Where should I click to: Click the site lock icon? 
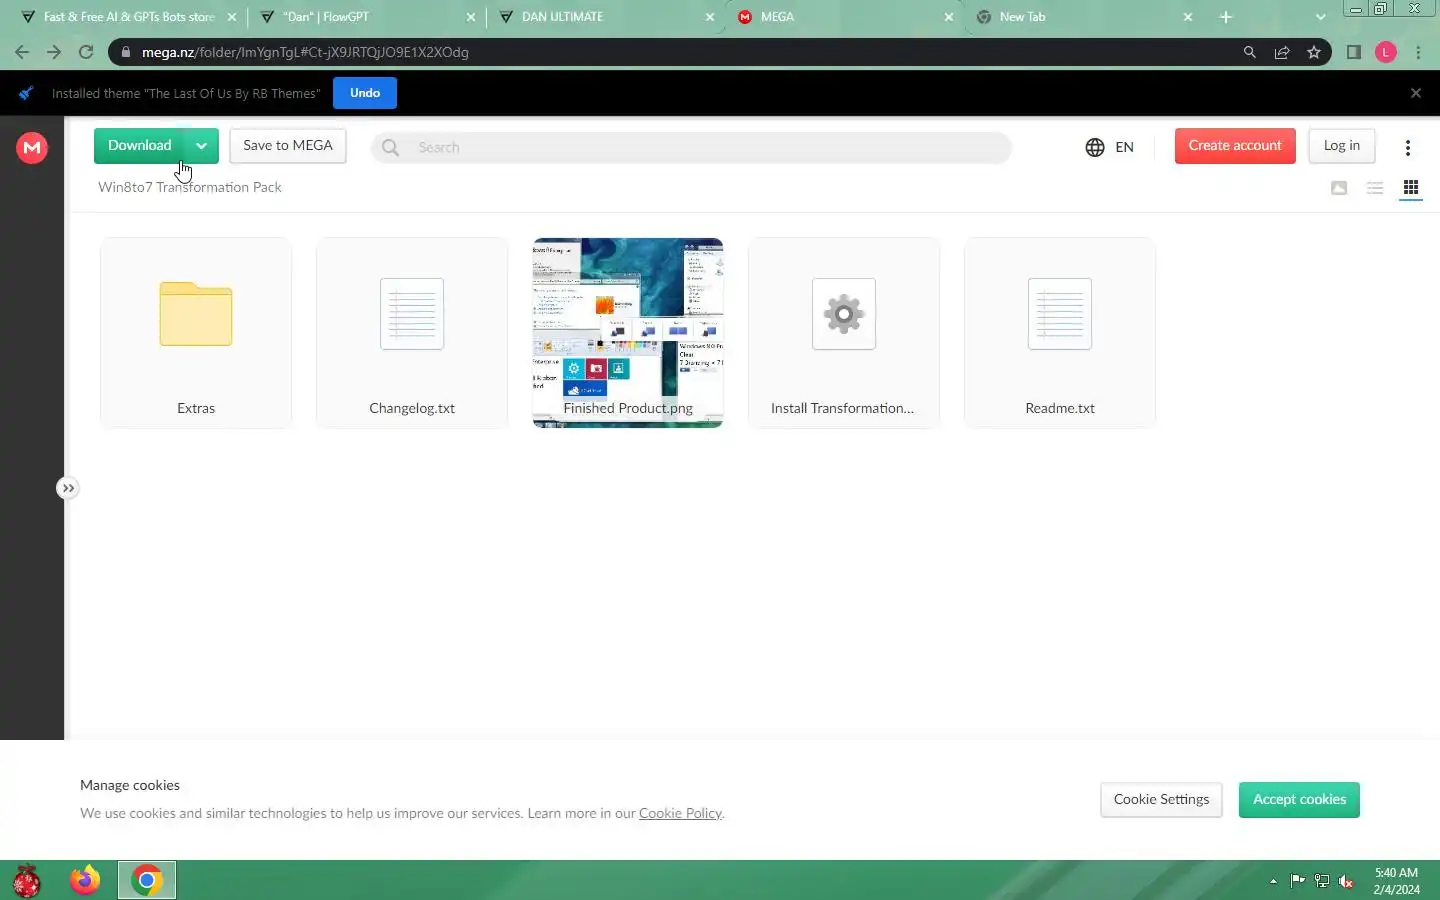[125, 52]
